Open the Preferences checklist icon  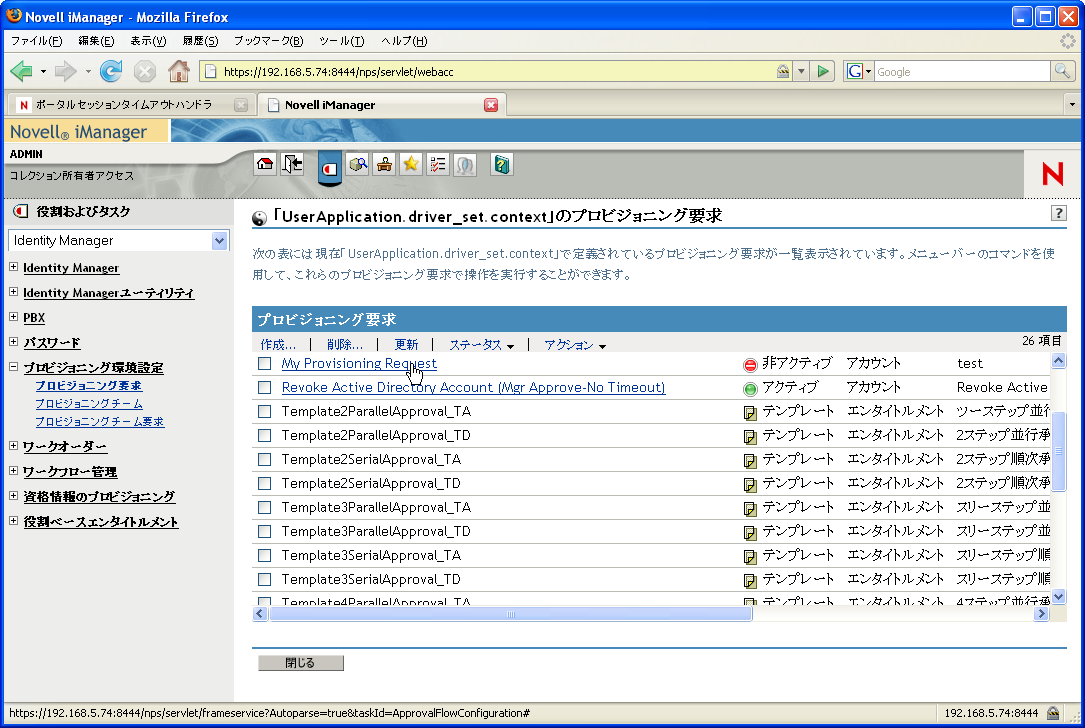tap(438, 165)
